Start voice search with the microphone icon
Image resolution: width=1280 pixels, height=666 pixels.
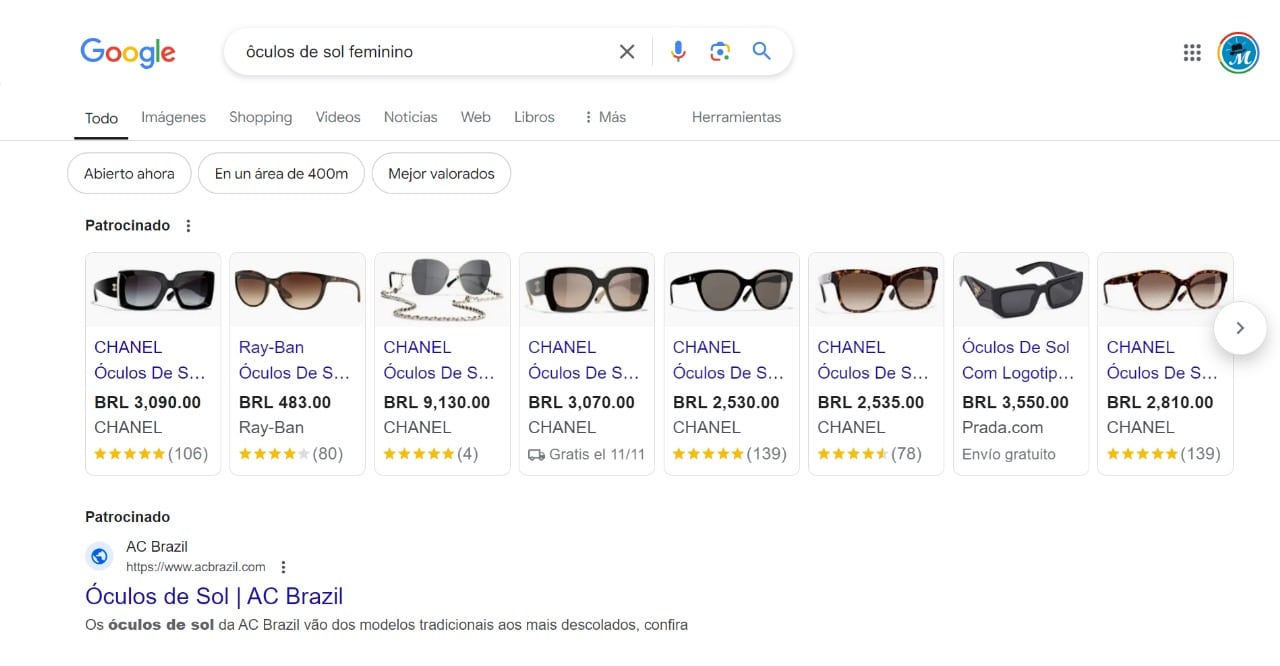pos(678,52)
